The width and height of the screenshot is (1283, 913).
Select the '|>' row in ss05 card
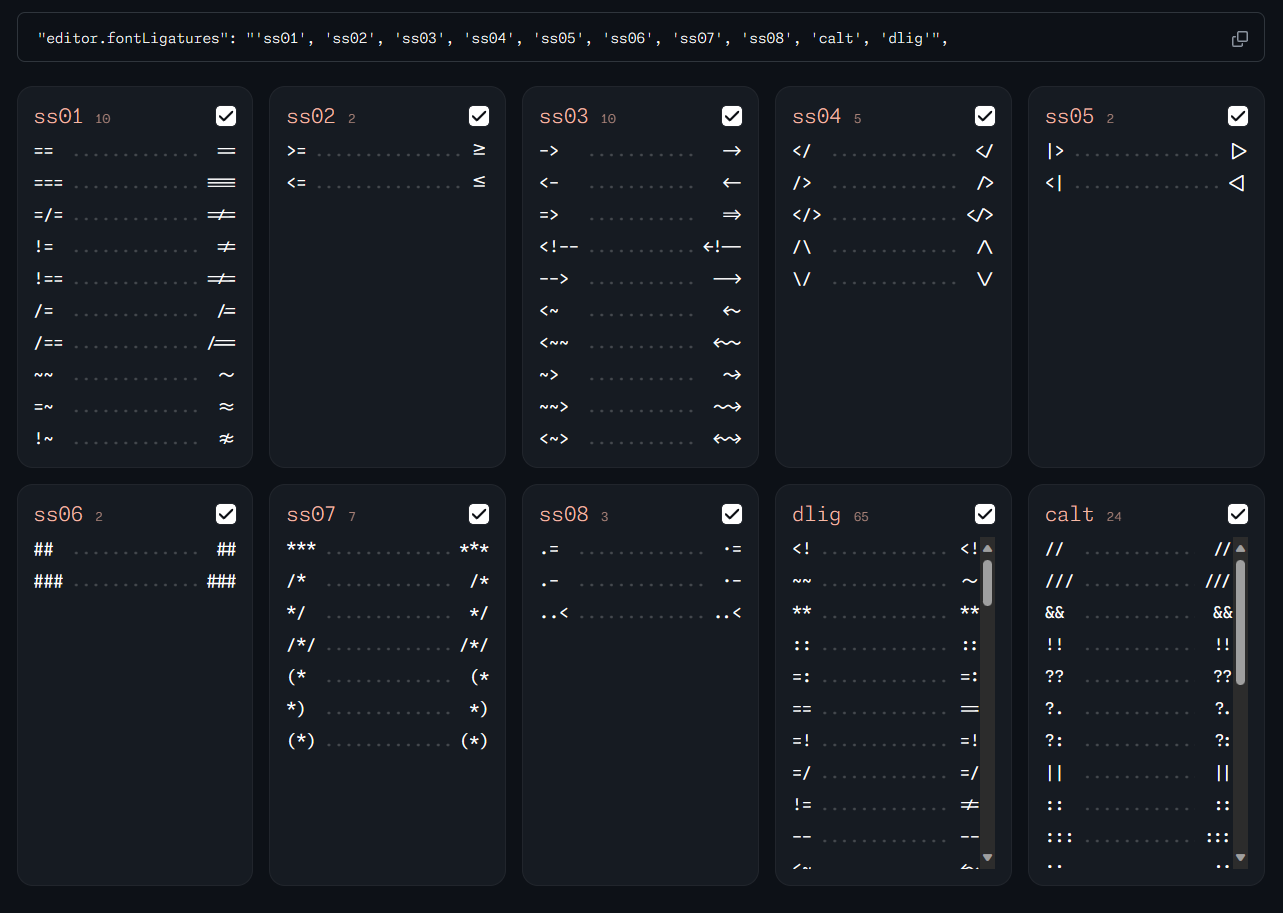coord(1147,151)
